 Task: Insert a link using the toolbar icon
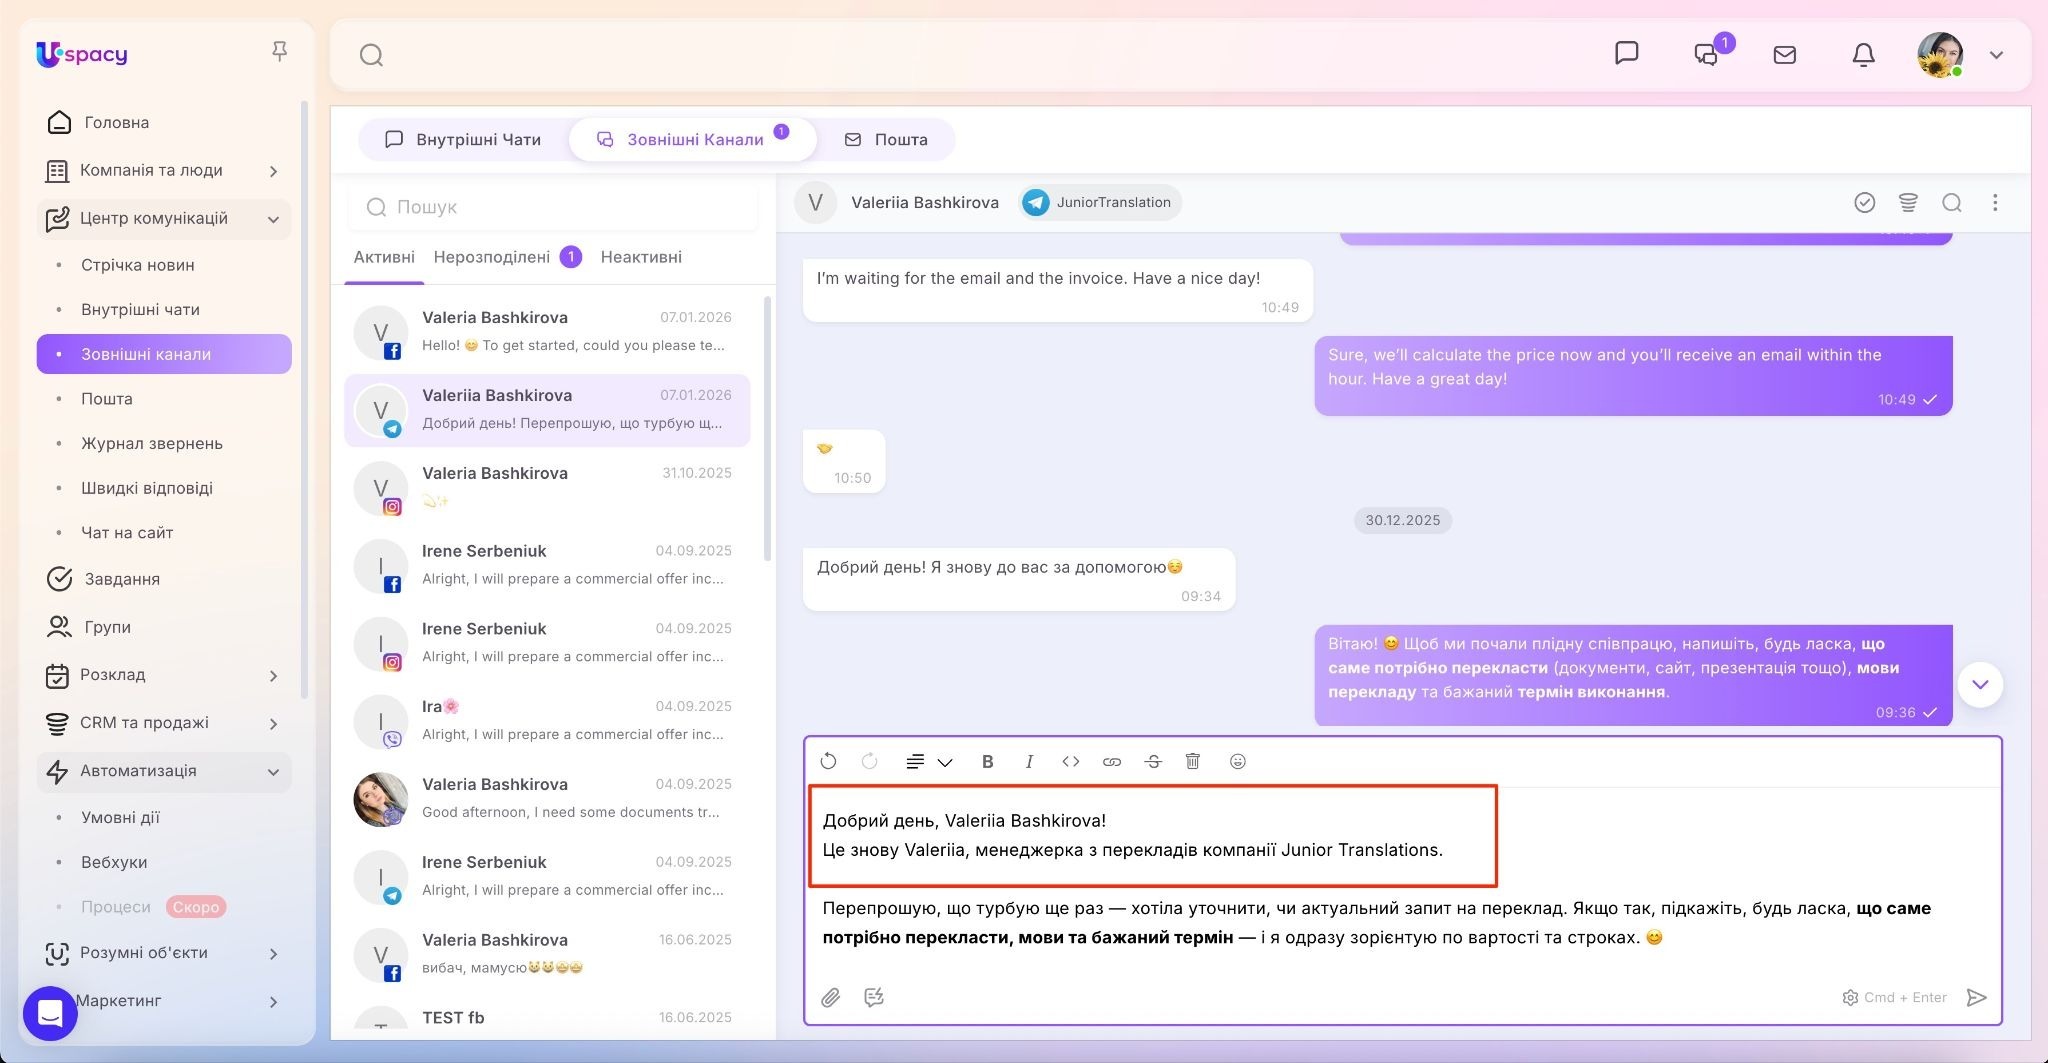[1111, 762]
